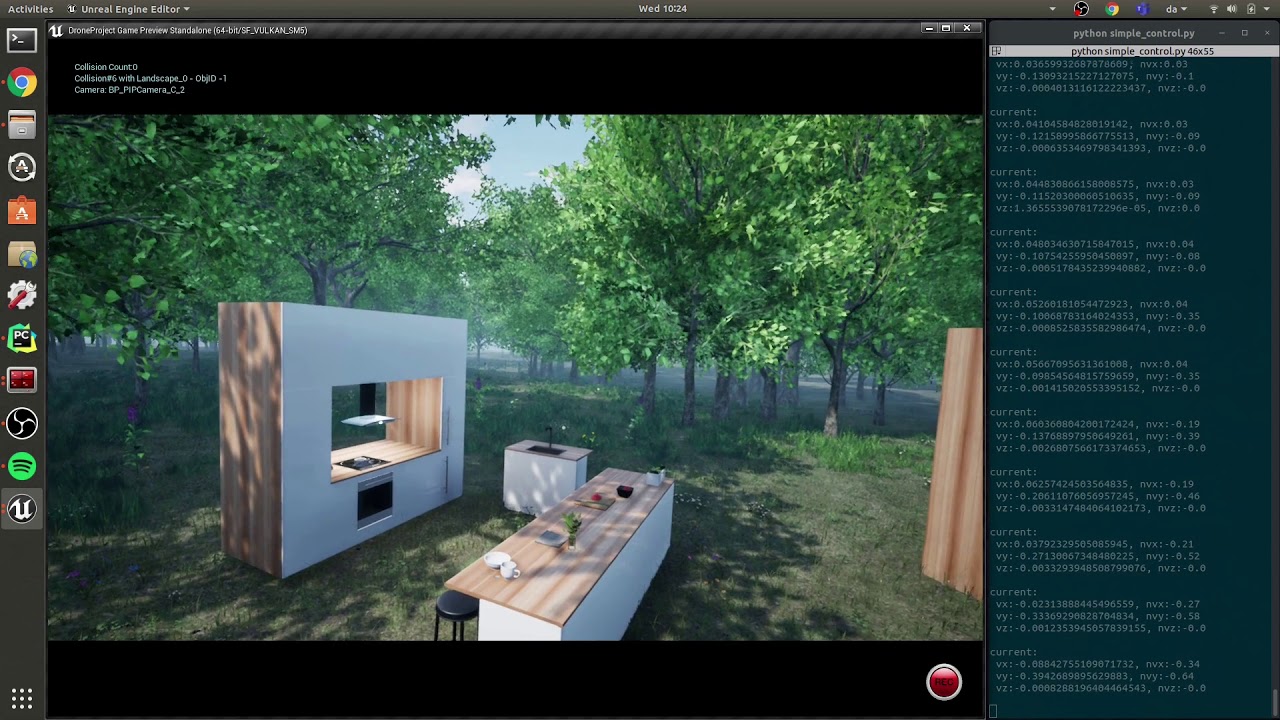Open the Activities overview

pos(30,9)
